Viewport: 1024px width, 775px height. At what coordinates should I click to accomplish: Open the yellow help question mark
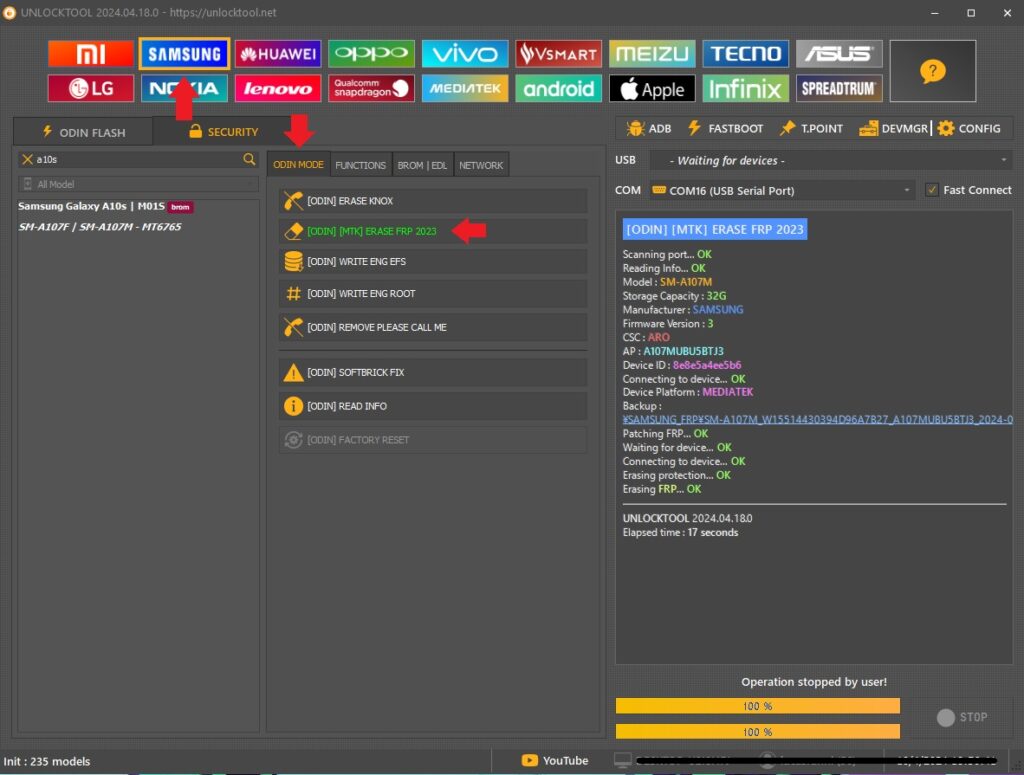[x=932, y=71]
